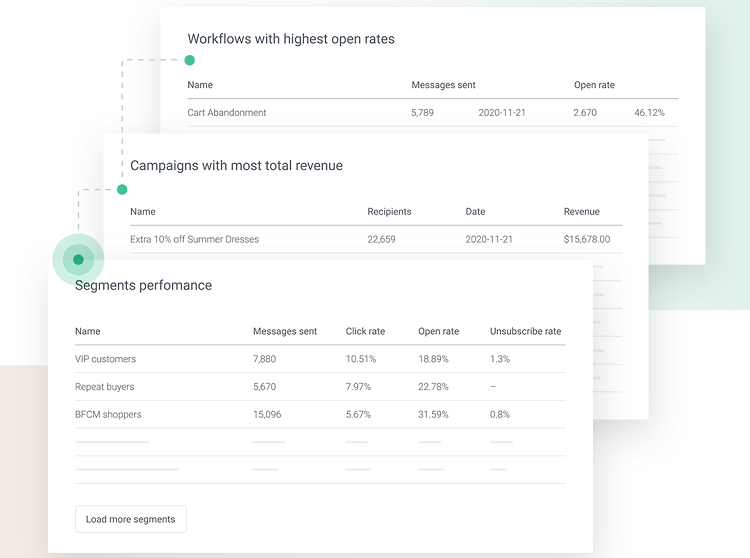Sort segments by Name column header
The width and height of the screenshot is (750, 558).
coord(88,331)
